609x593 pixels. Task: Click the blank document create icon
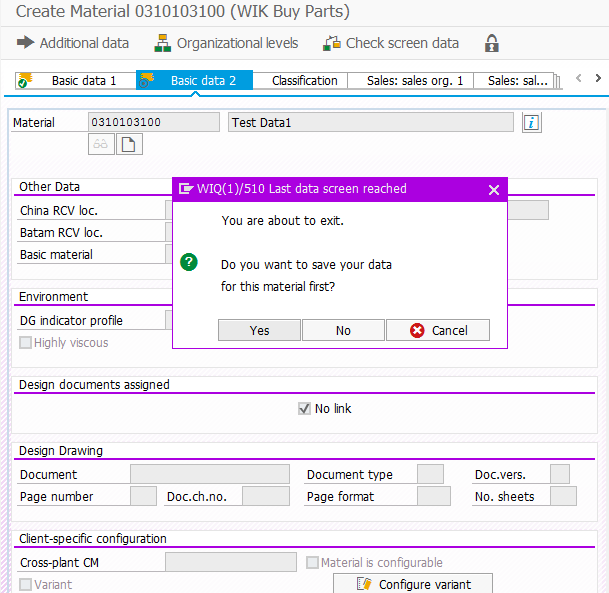[129, 144]
